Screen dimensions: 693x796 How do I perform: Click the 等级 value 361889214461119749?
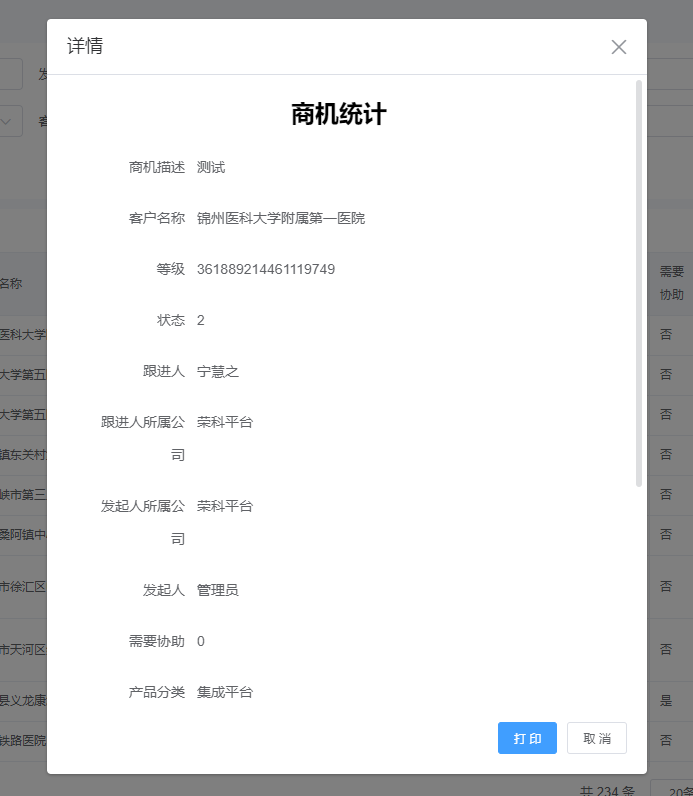(x=265, y=269)
